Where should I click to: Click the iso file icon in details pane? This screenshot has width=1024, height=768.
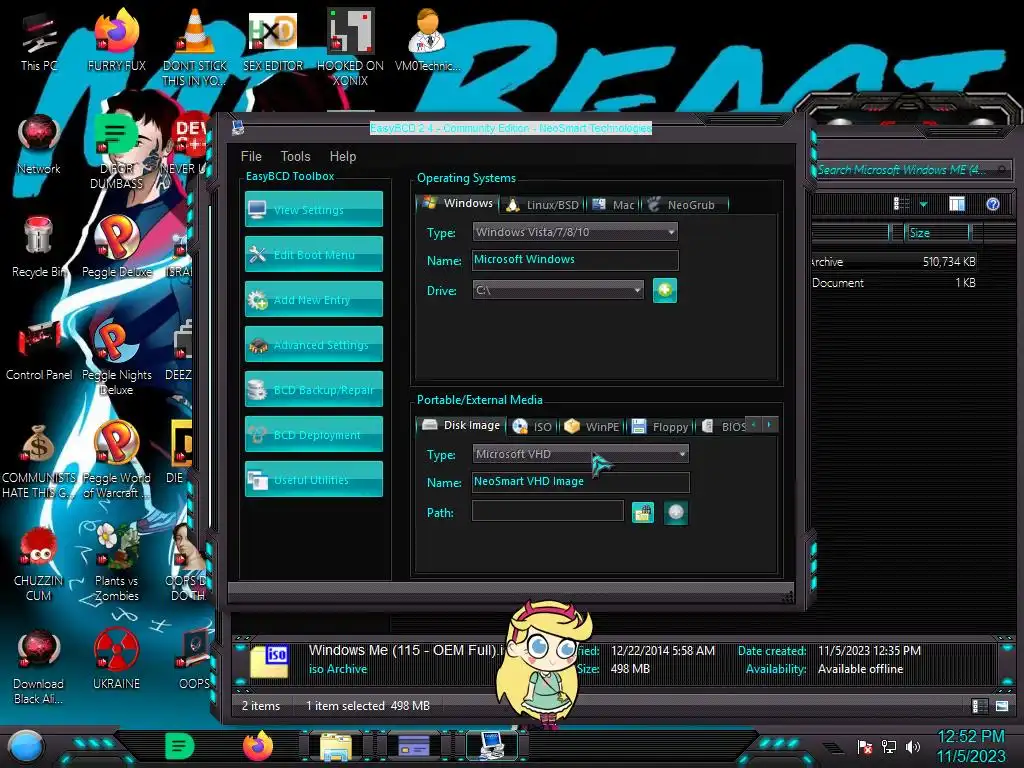[x=269, y=661]
